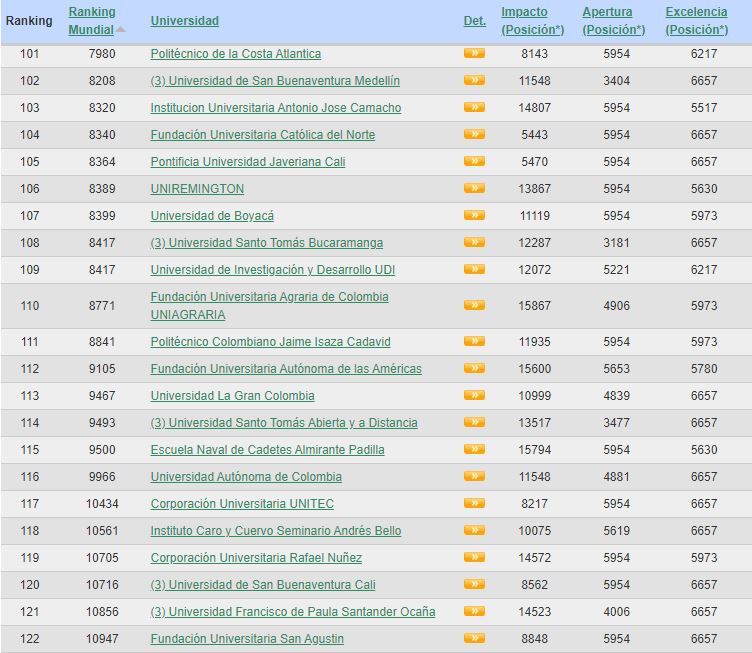Image resolution: width=752 pixels, height=653 pixels.
Task: Click details arrow for Instituto Caro y Cuervo
Action: point(474,530)
